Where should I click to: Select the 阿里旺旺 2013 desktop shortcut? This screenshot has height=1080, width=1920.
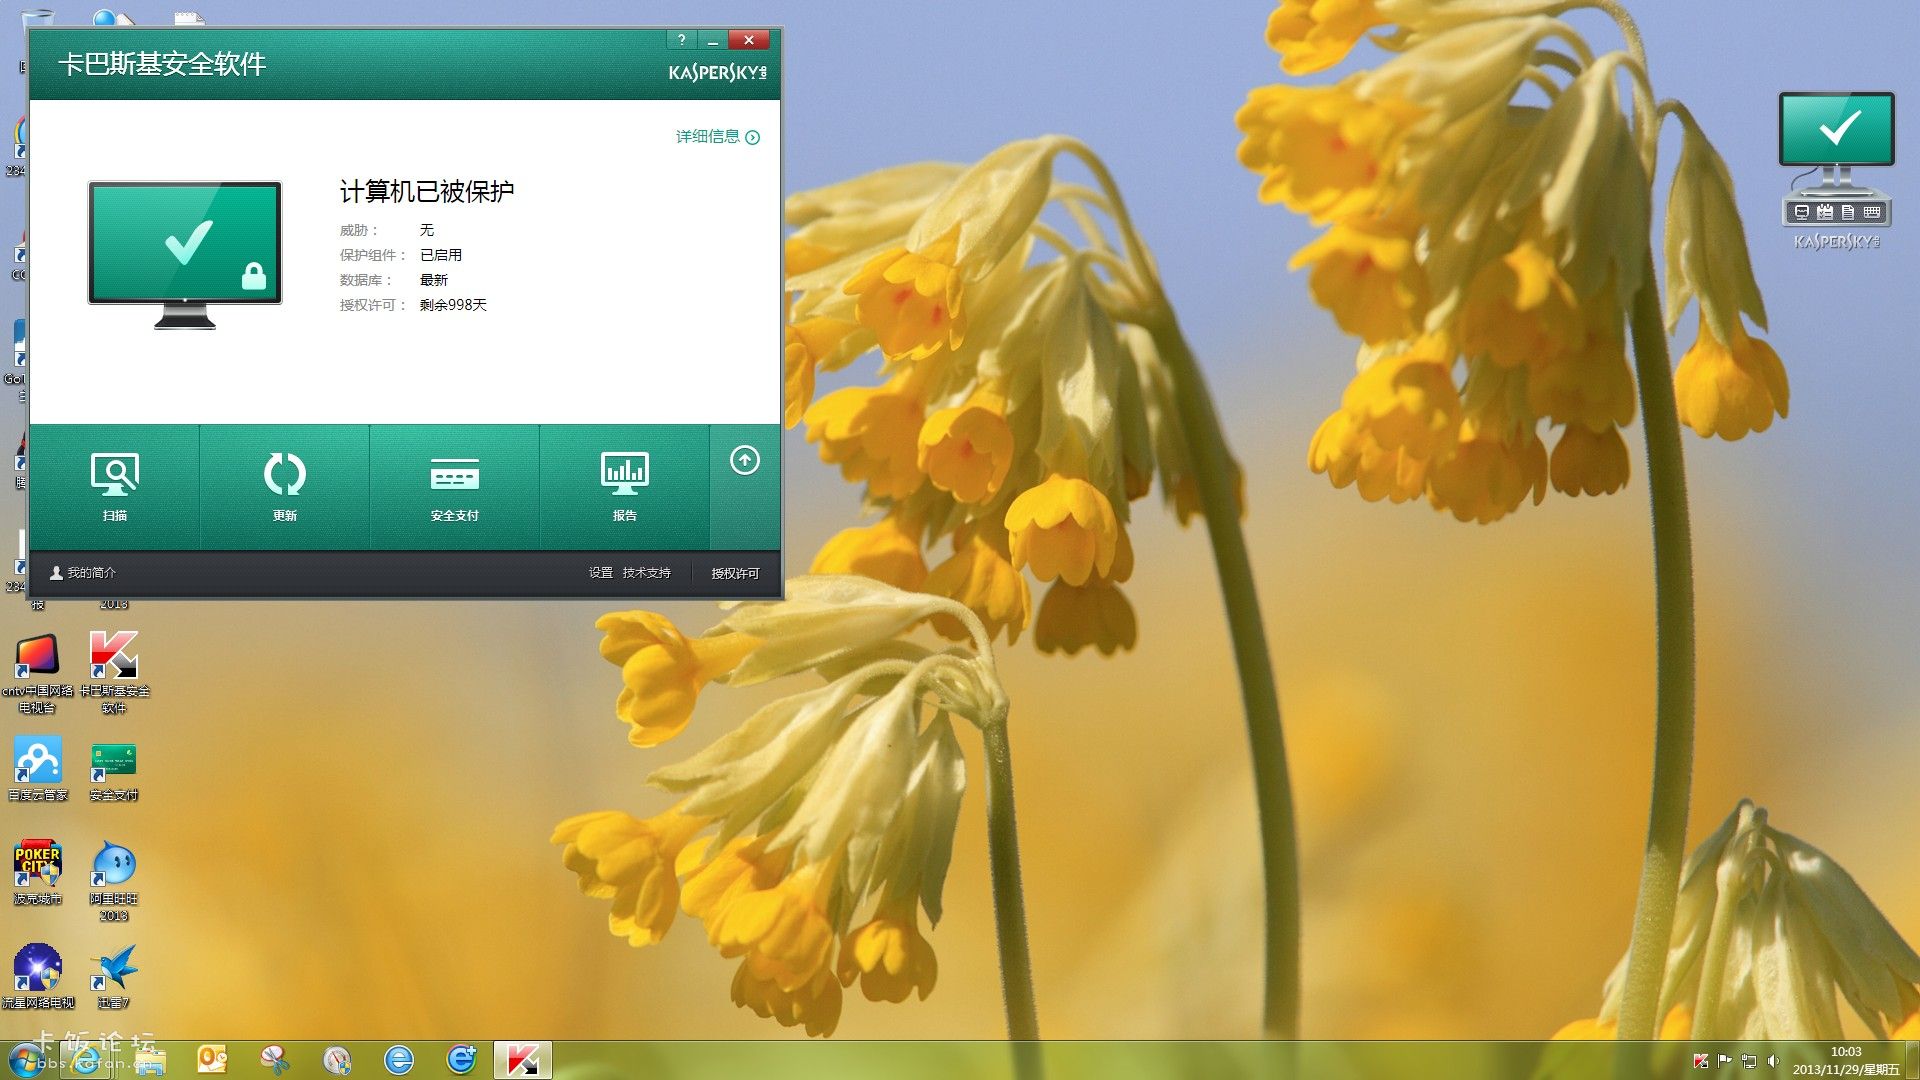(114, 880)
